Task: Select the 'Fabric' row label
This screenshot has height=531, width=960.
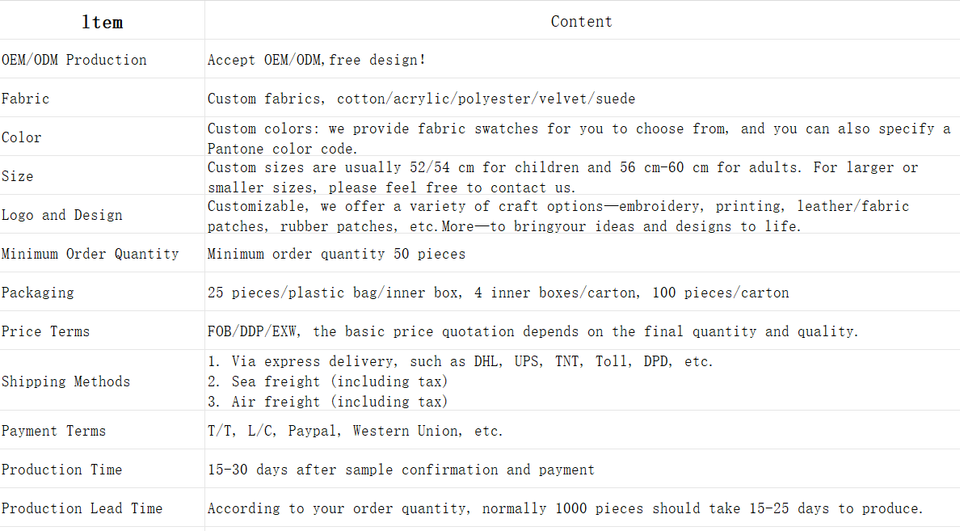Action: [25, 99]
